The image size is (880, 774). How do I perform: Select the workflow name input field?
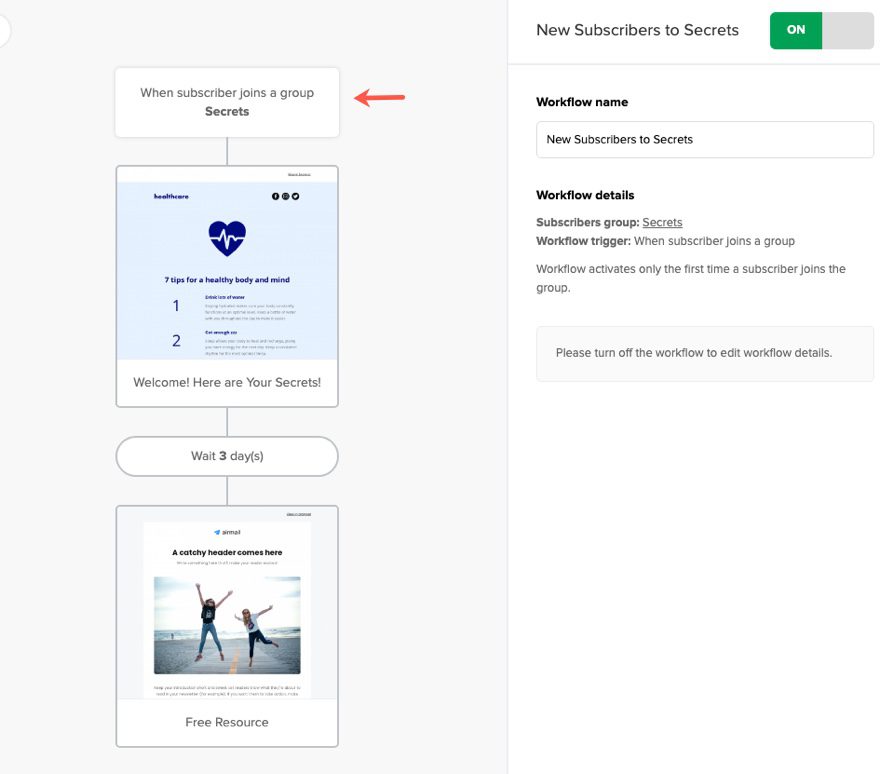pos(704,139)
